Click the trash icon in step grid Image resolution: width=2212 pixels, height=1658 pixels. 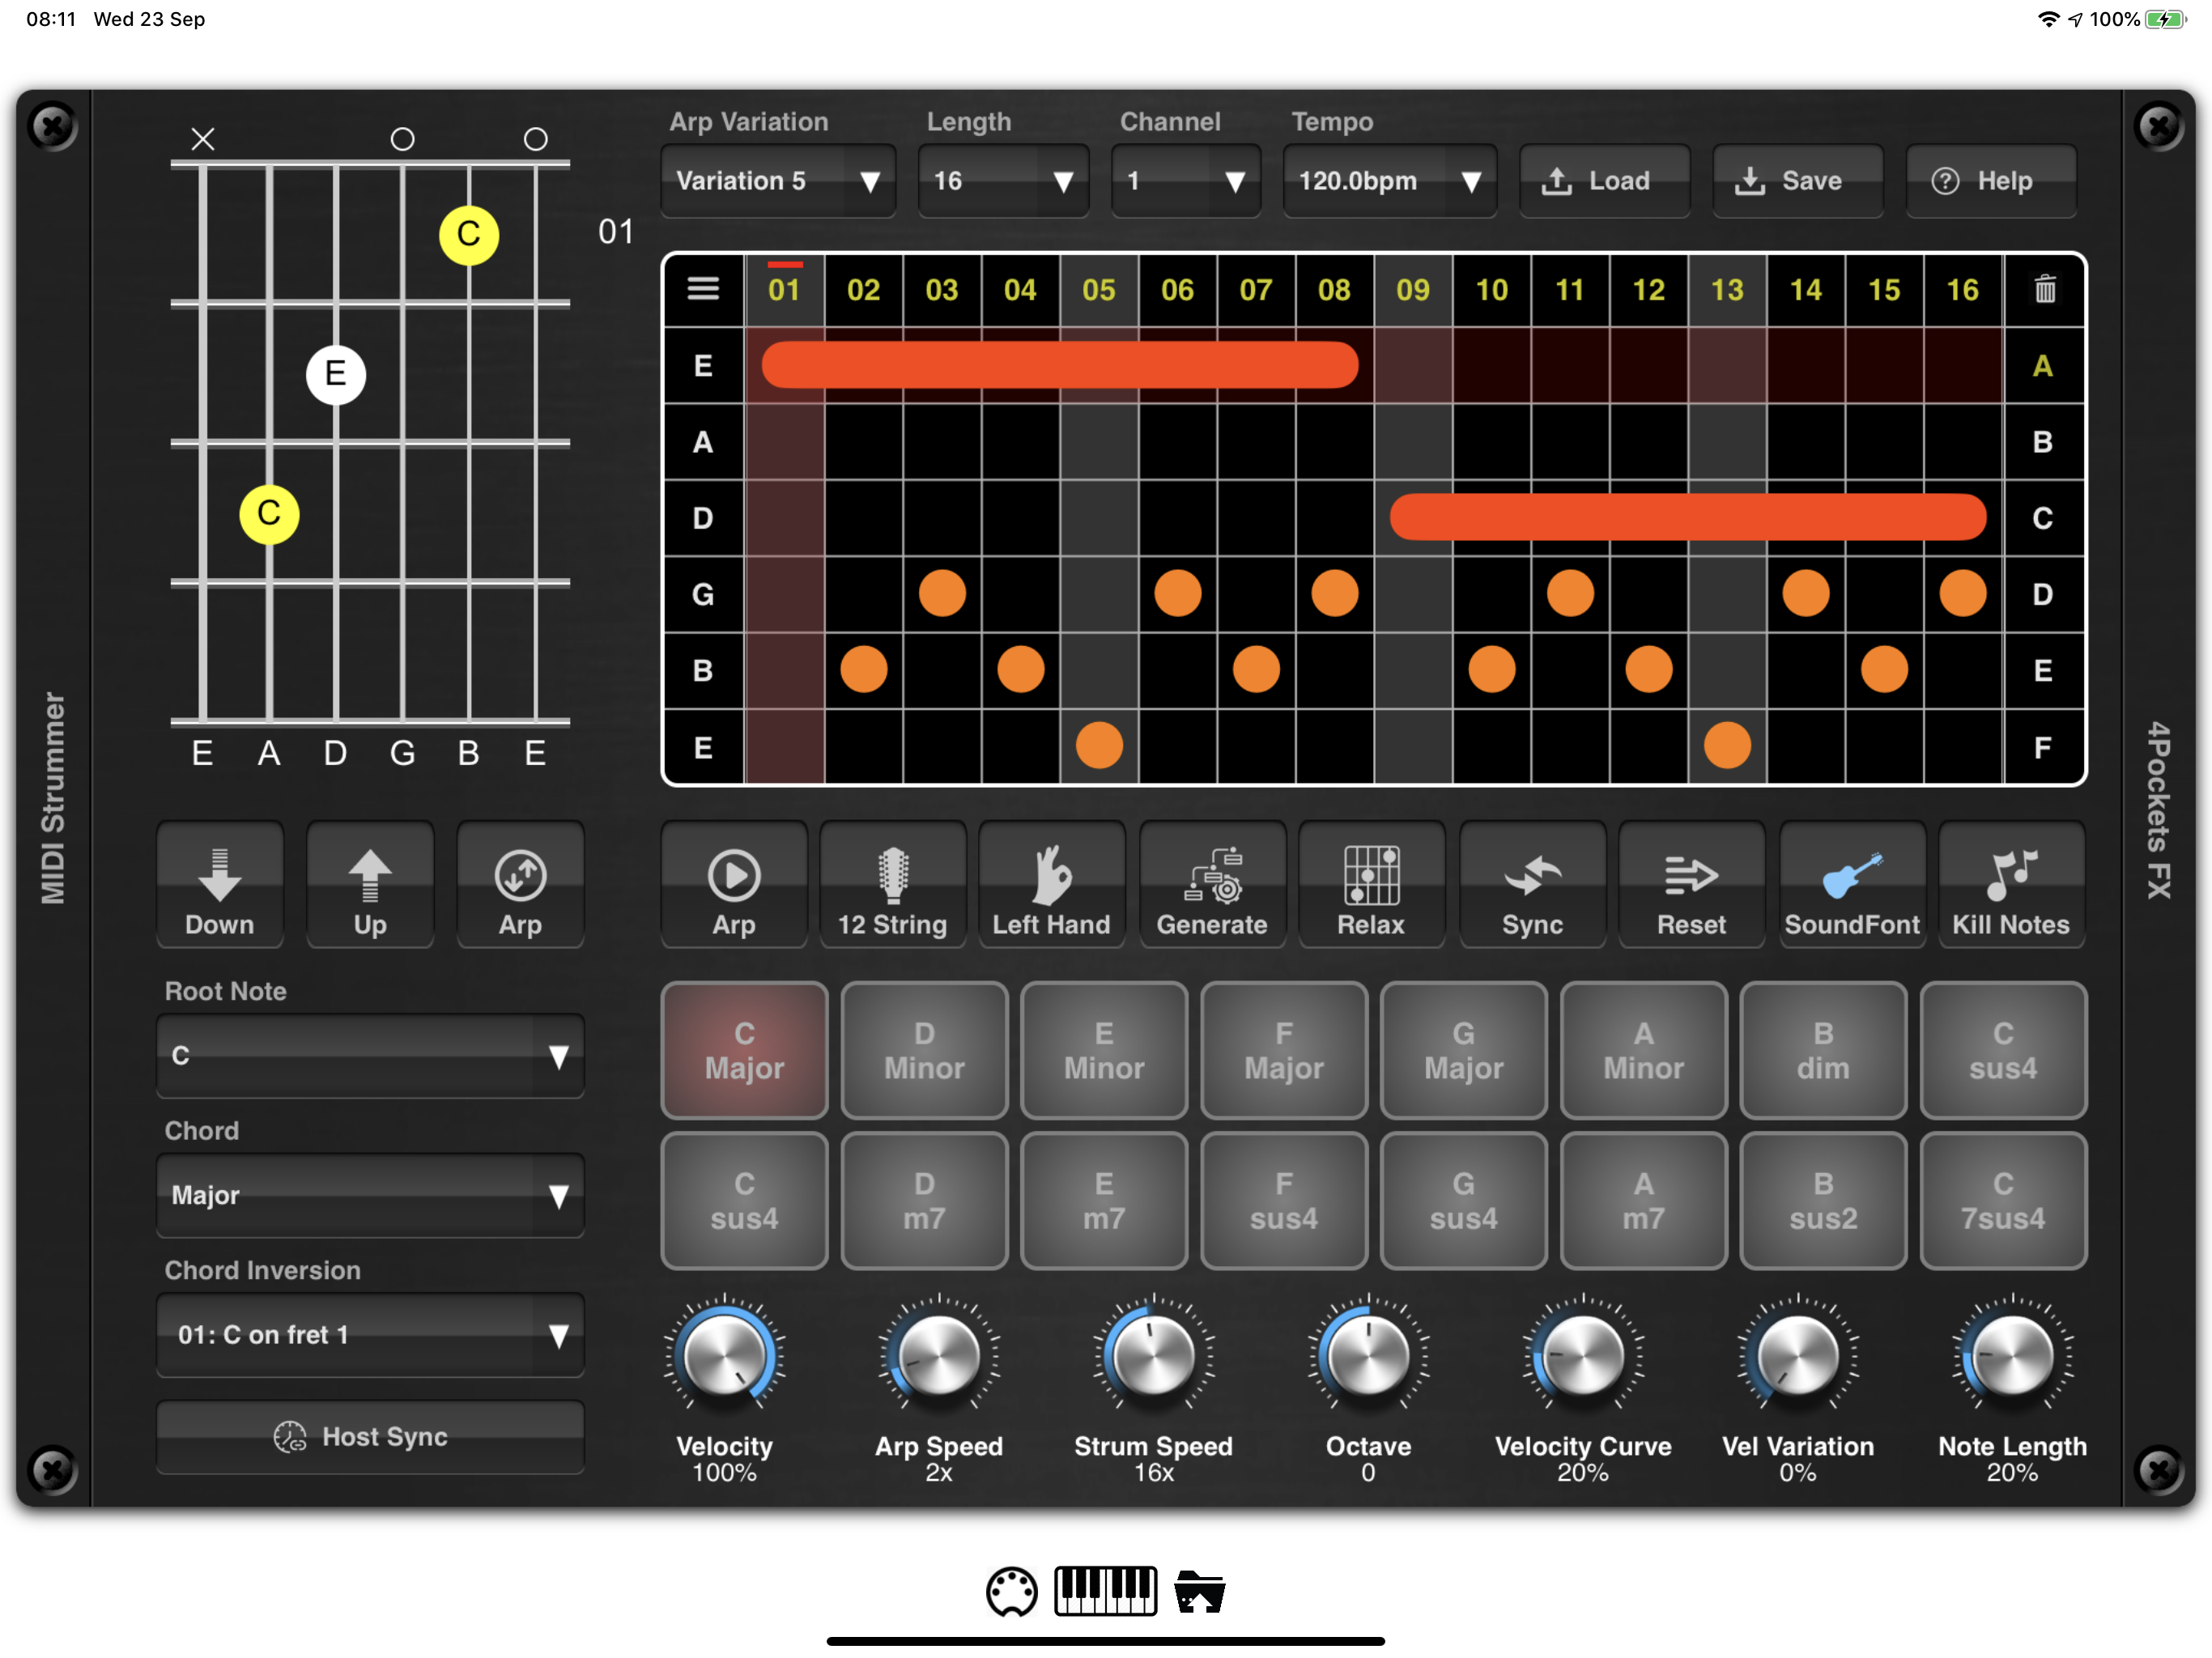(x=2044, y=290)
